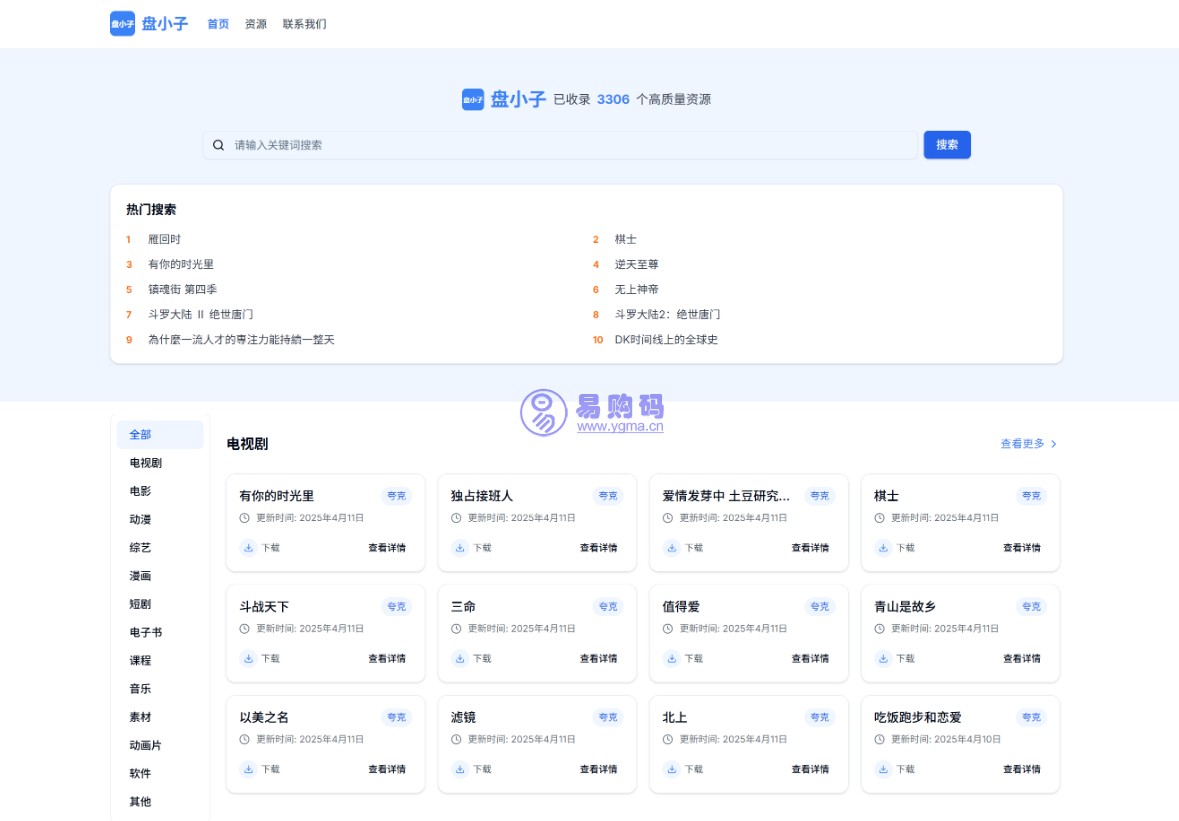Switch to the 短剧 sidebar category

pyautogui.click(x=140, y=604)
